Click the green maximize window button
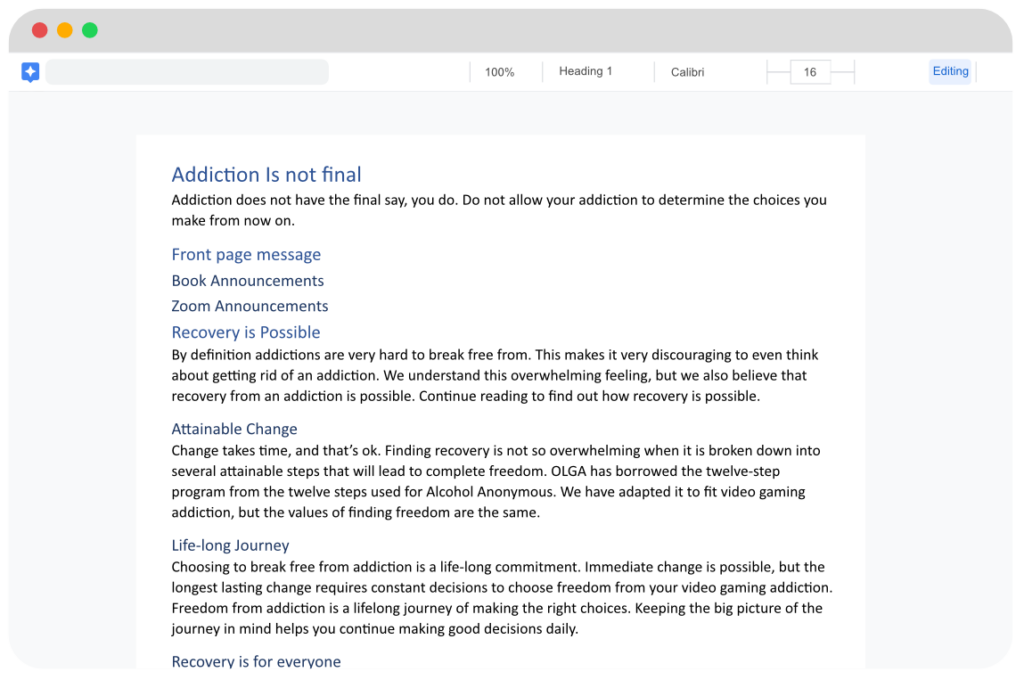1024x680 pixels. click(90, 30)
